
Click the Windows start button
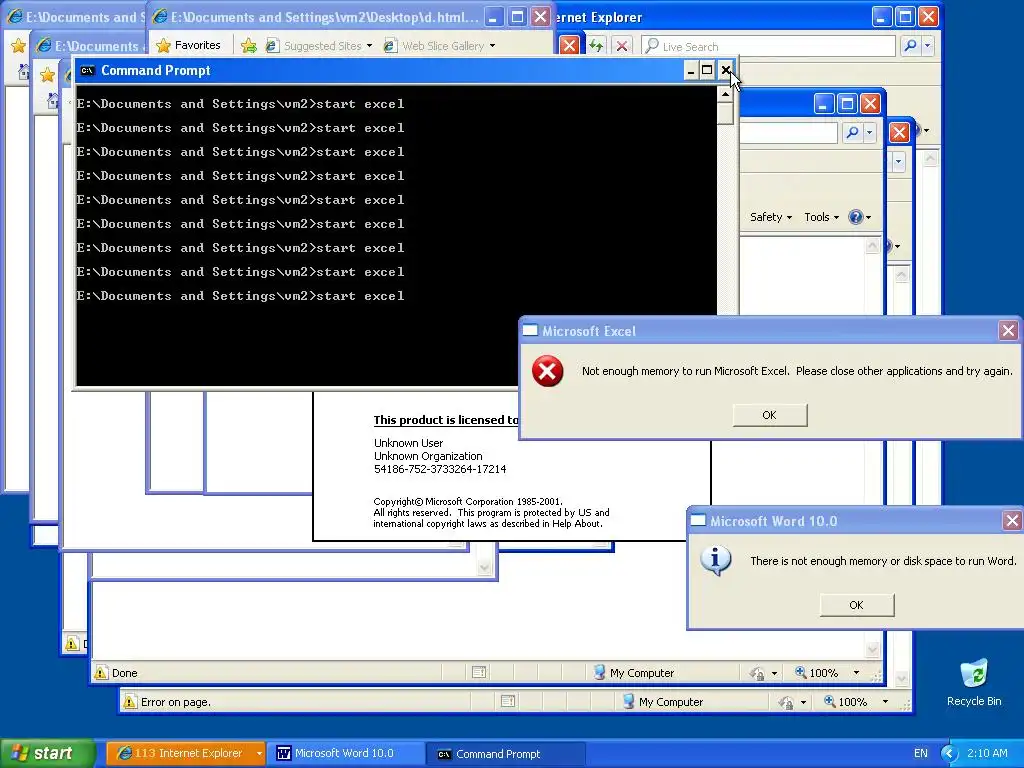point(47,753)
